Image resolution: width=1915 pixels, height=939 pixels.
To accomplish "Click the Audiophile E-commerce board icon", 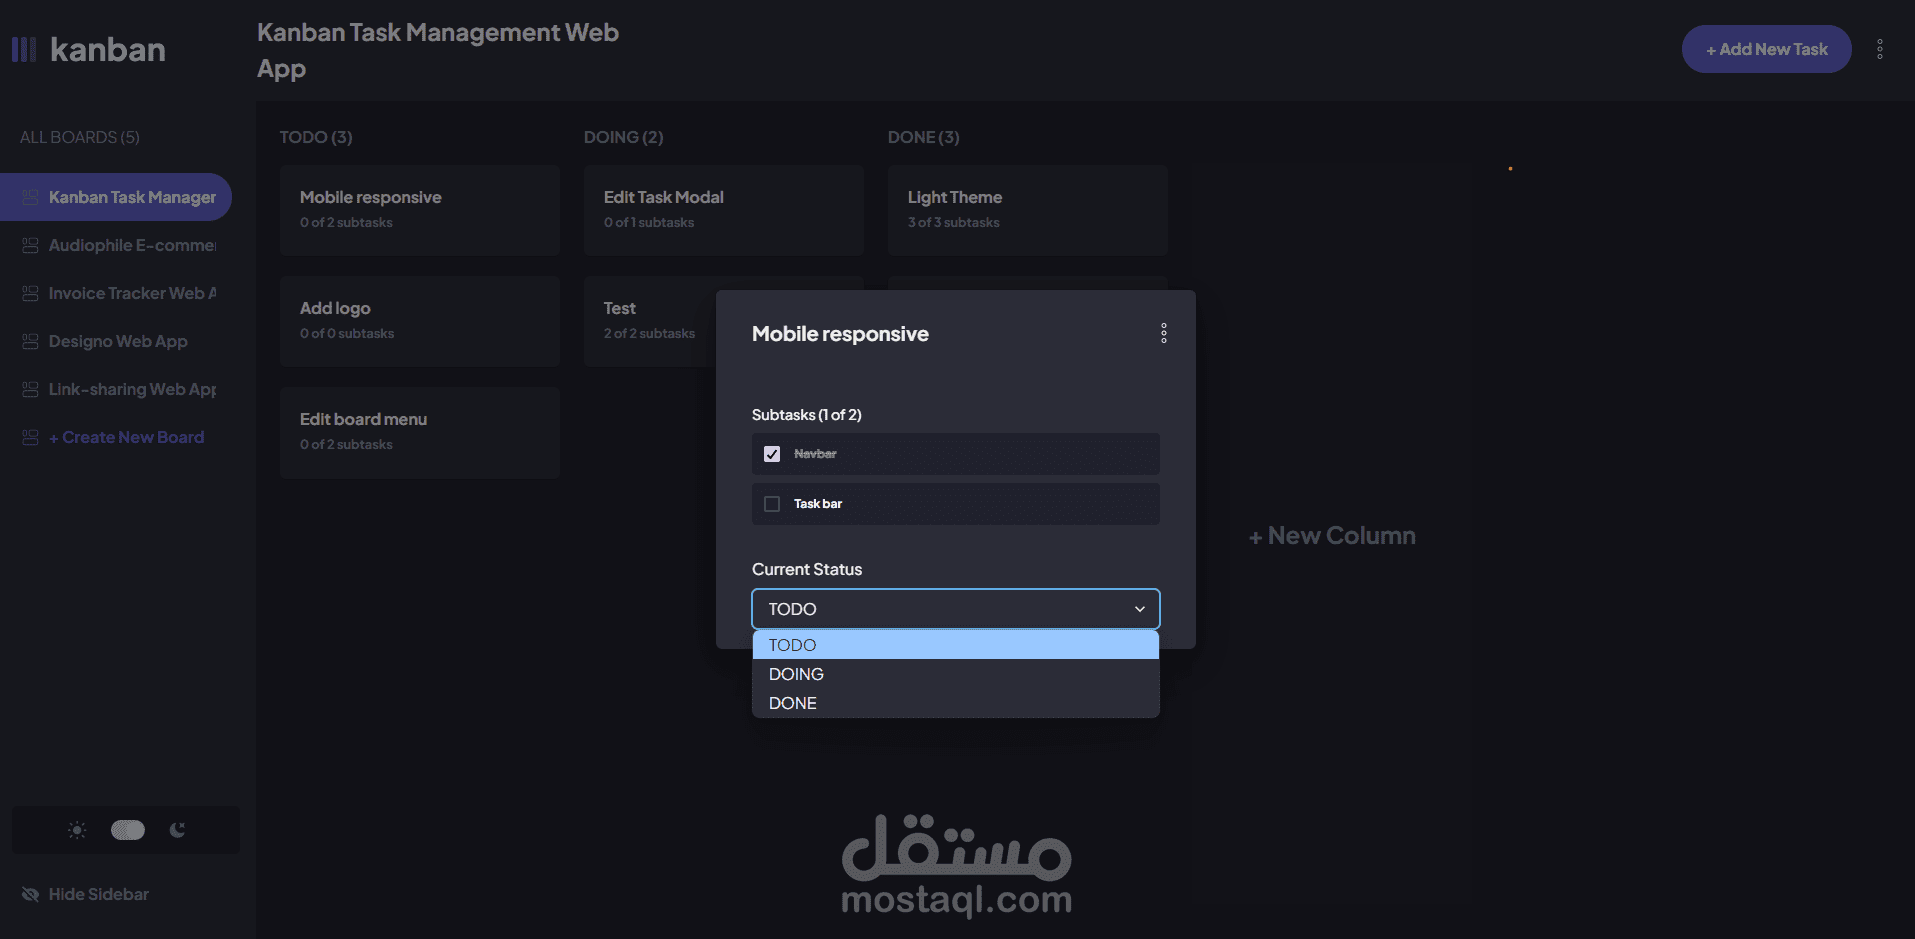I will (x=30, y=245).
